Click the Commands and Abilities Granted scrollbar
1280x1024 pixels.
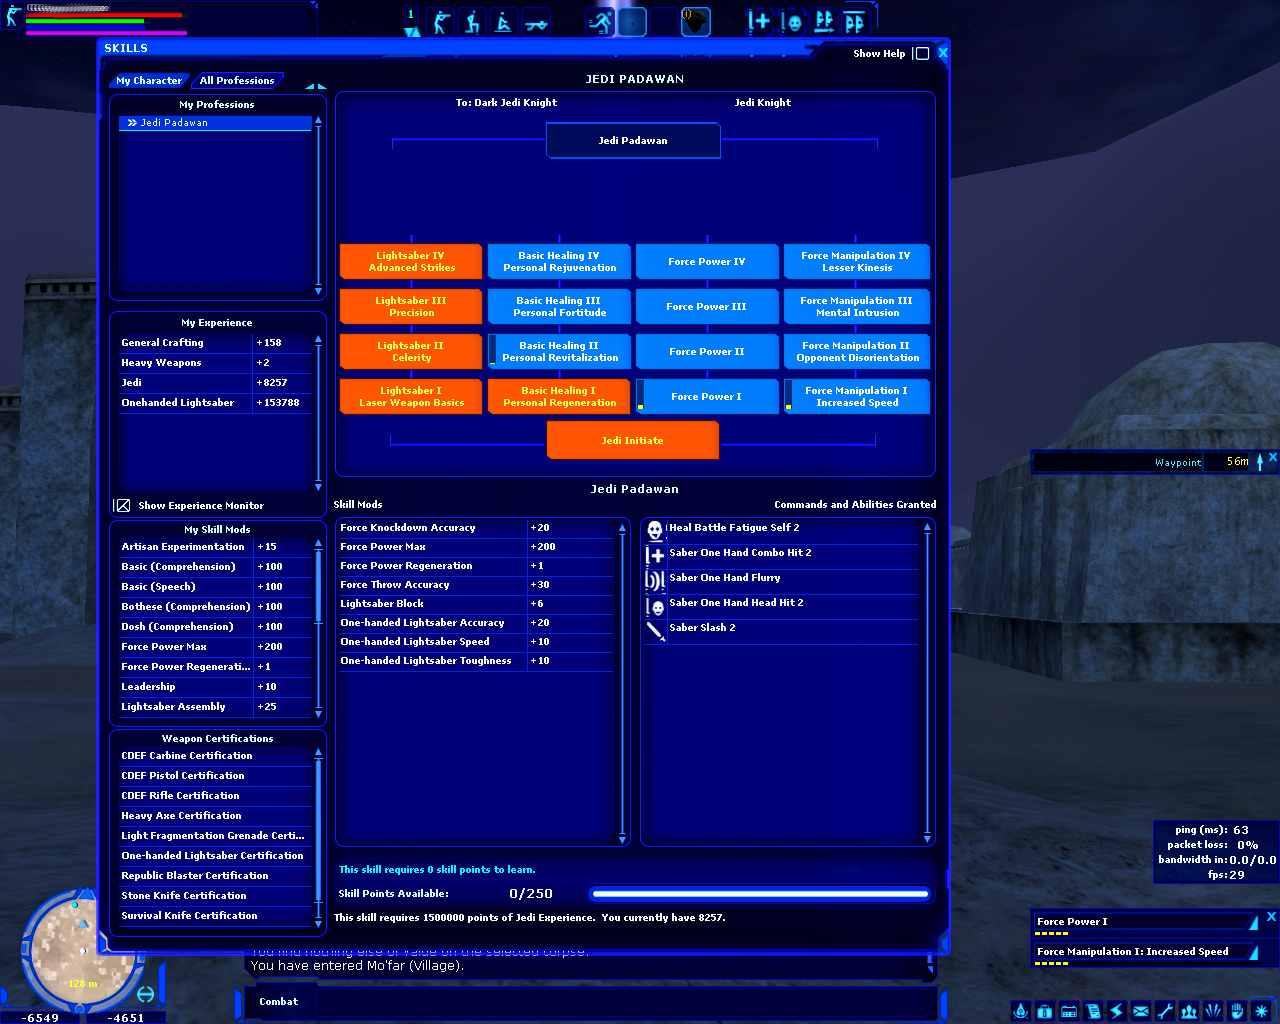pyautogui.click(x=927, y=682)
